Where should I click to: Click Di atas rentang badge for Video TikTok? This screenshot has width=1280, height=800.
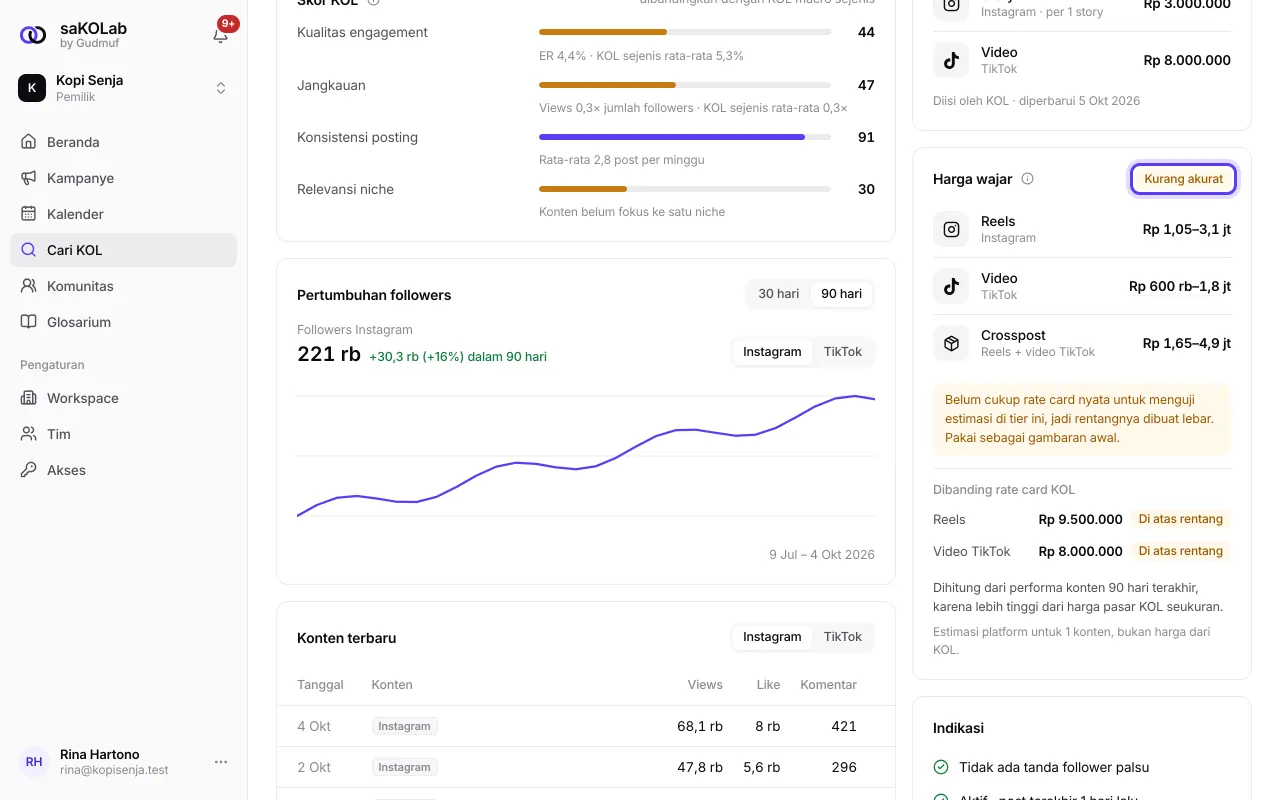click(1181, 551)
